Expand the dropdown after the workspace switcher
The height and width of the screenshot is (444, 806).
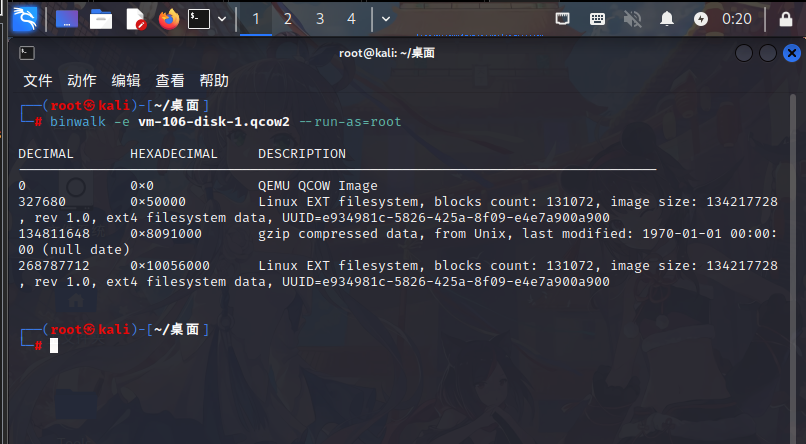(386, 19)
